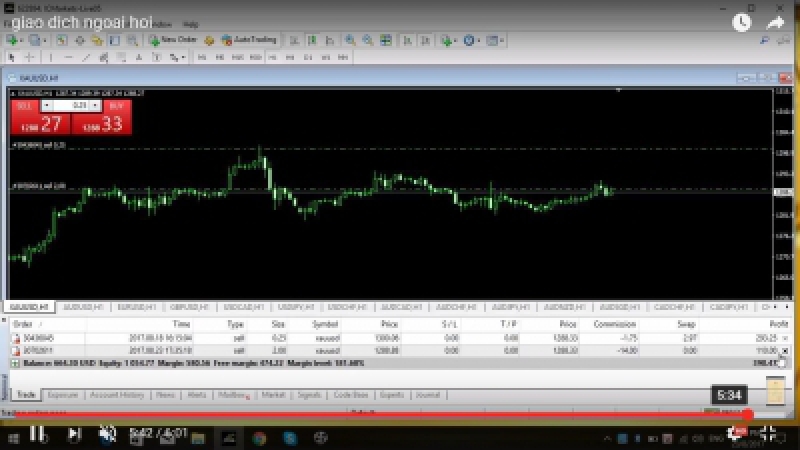Pause the video playback
The width and height of the screenshot is (800, 450).
click(x=36, y=434)
